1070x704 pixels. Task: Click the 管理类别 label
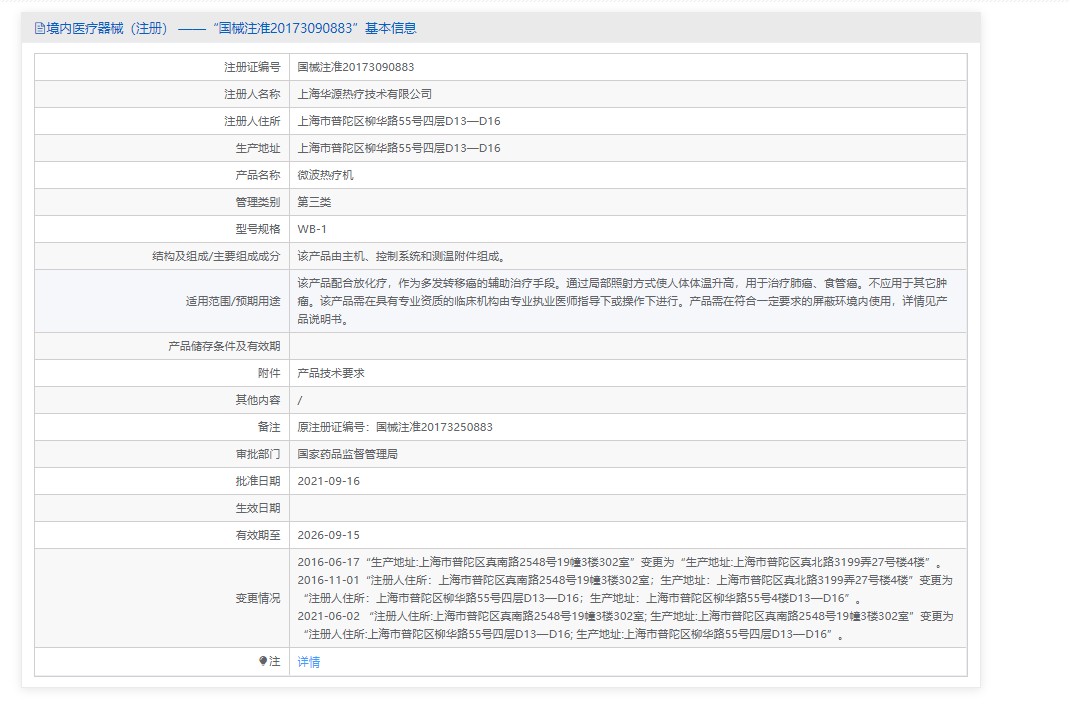257,202
